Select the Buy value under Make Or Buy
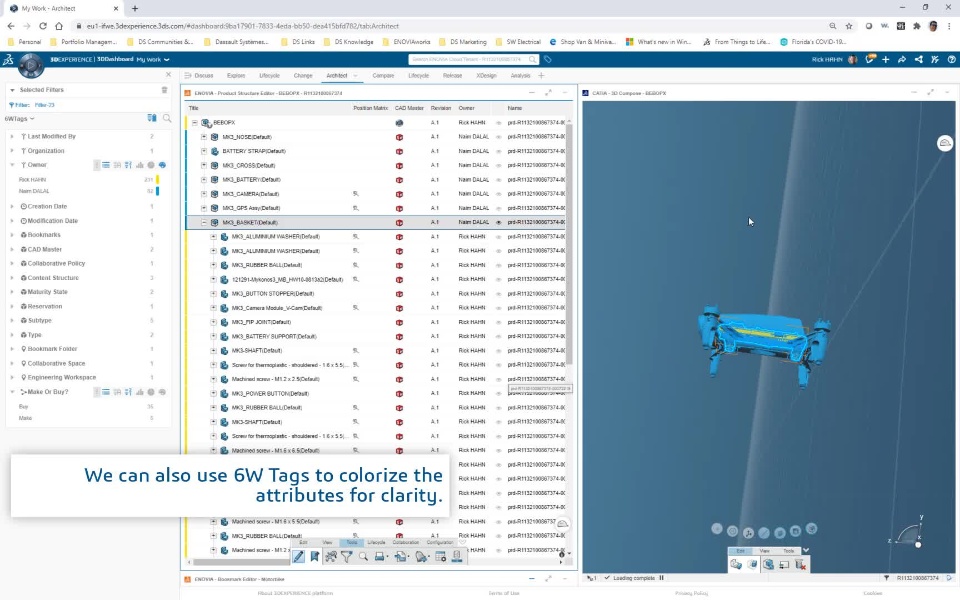This screenshot has width=960, height=600. (x=23, y=407)
